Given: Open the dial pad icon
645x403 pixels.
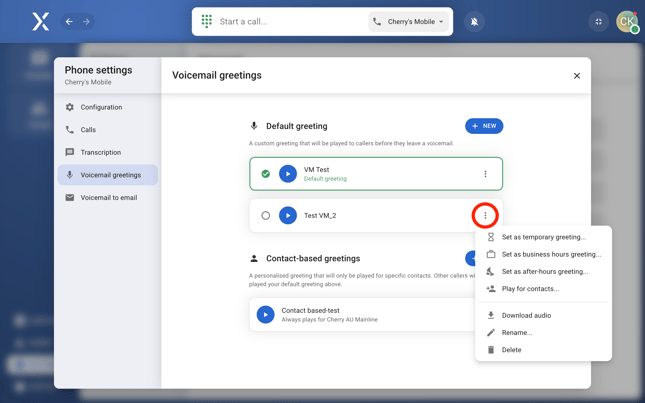Looking at the screenshot, I should pos(207,21).
